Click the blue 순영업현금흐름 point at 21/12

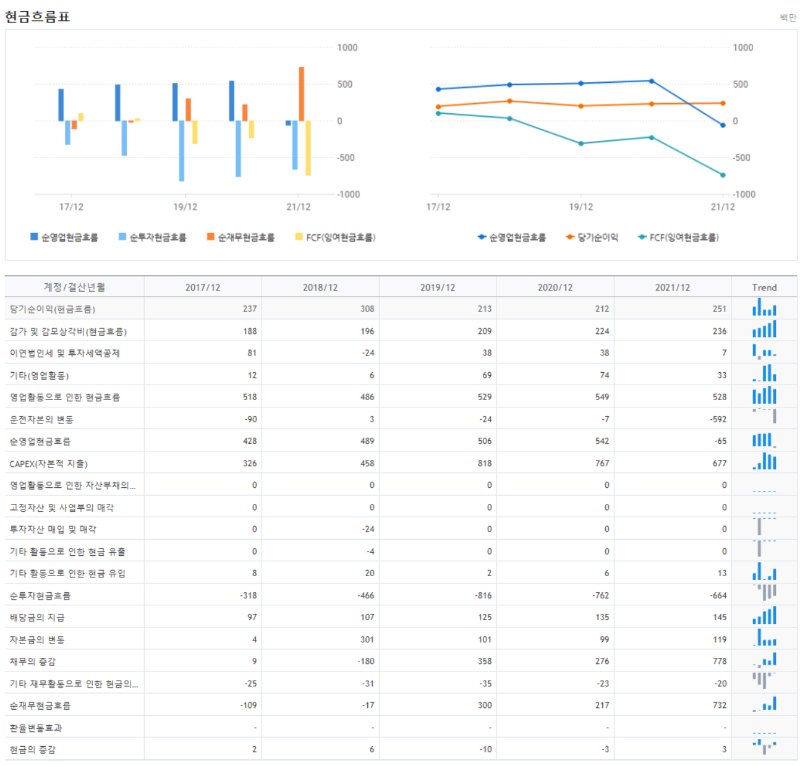pyautogui.click(x=723, y=125)
